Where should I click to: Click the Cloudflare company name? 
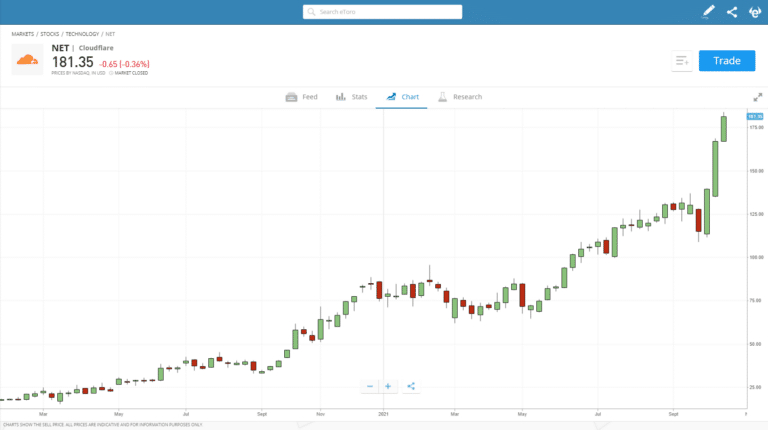click(x=96, y=48)
